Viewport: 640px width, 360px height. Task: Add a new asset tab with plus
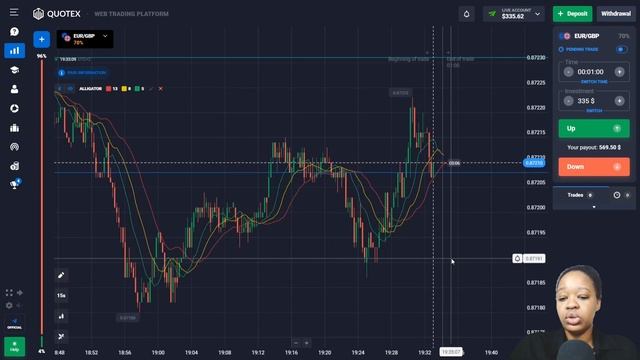click(42, 40)
